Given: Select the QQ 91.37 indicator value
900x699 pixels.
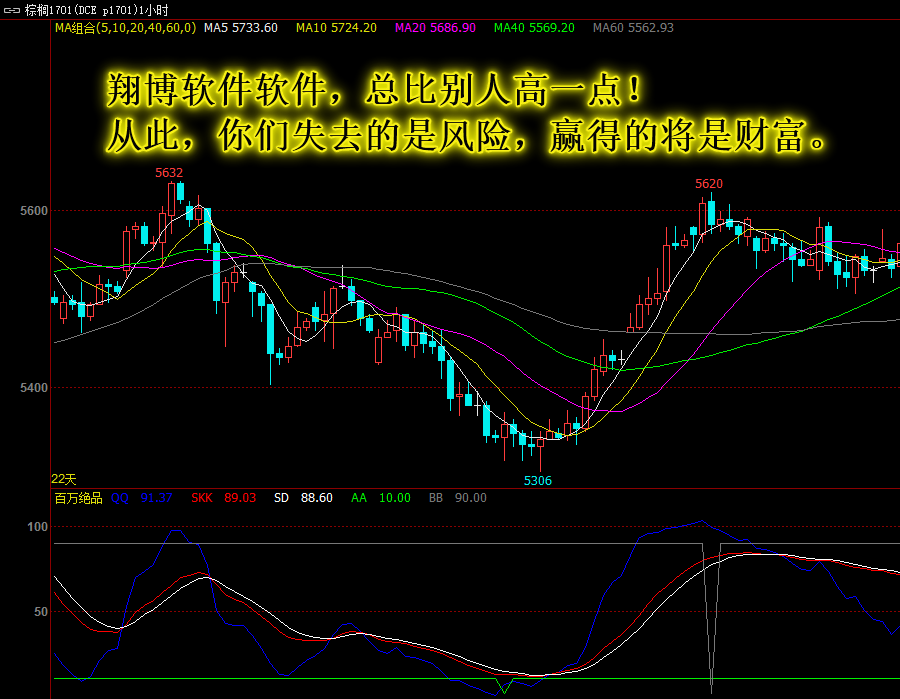Looking at the screenshot, I should 141,498.
